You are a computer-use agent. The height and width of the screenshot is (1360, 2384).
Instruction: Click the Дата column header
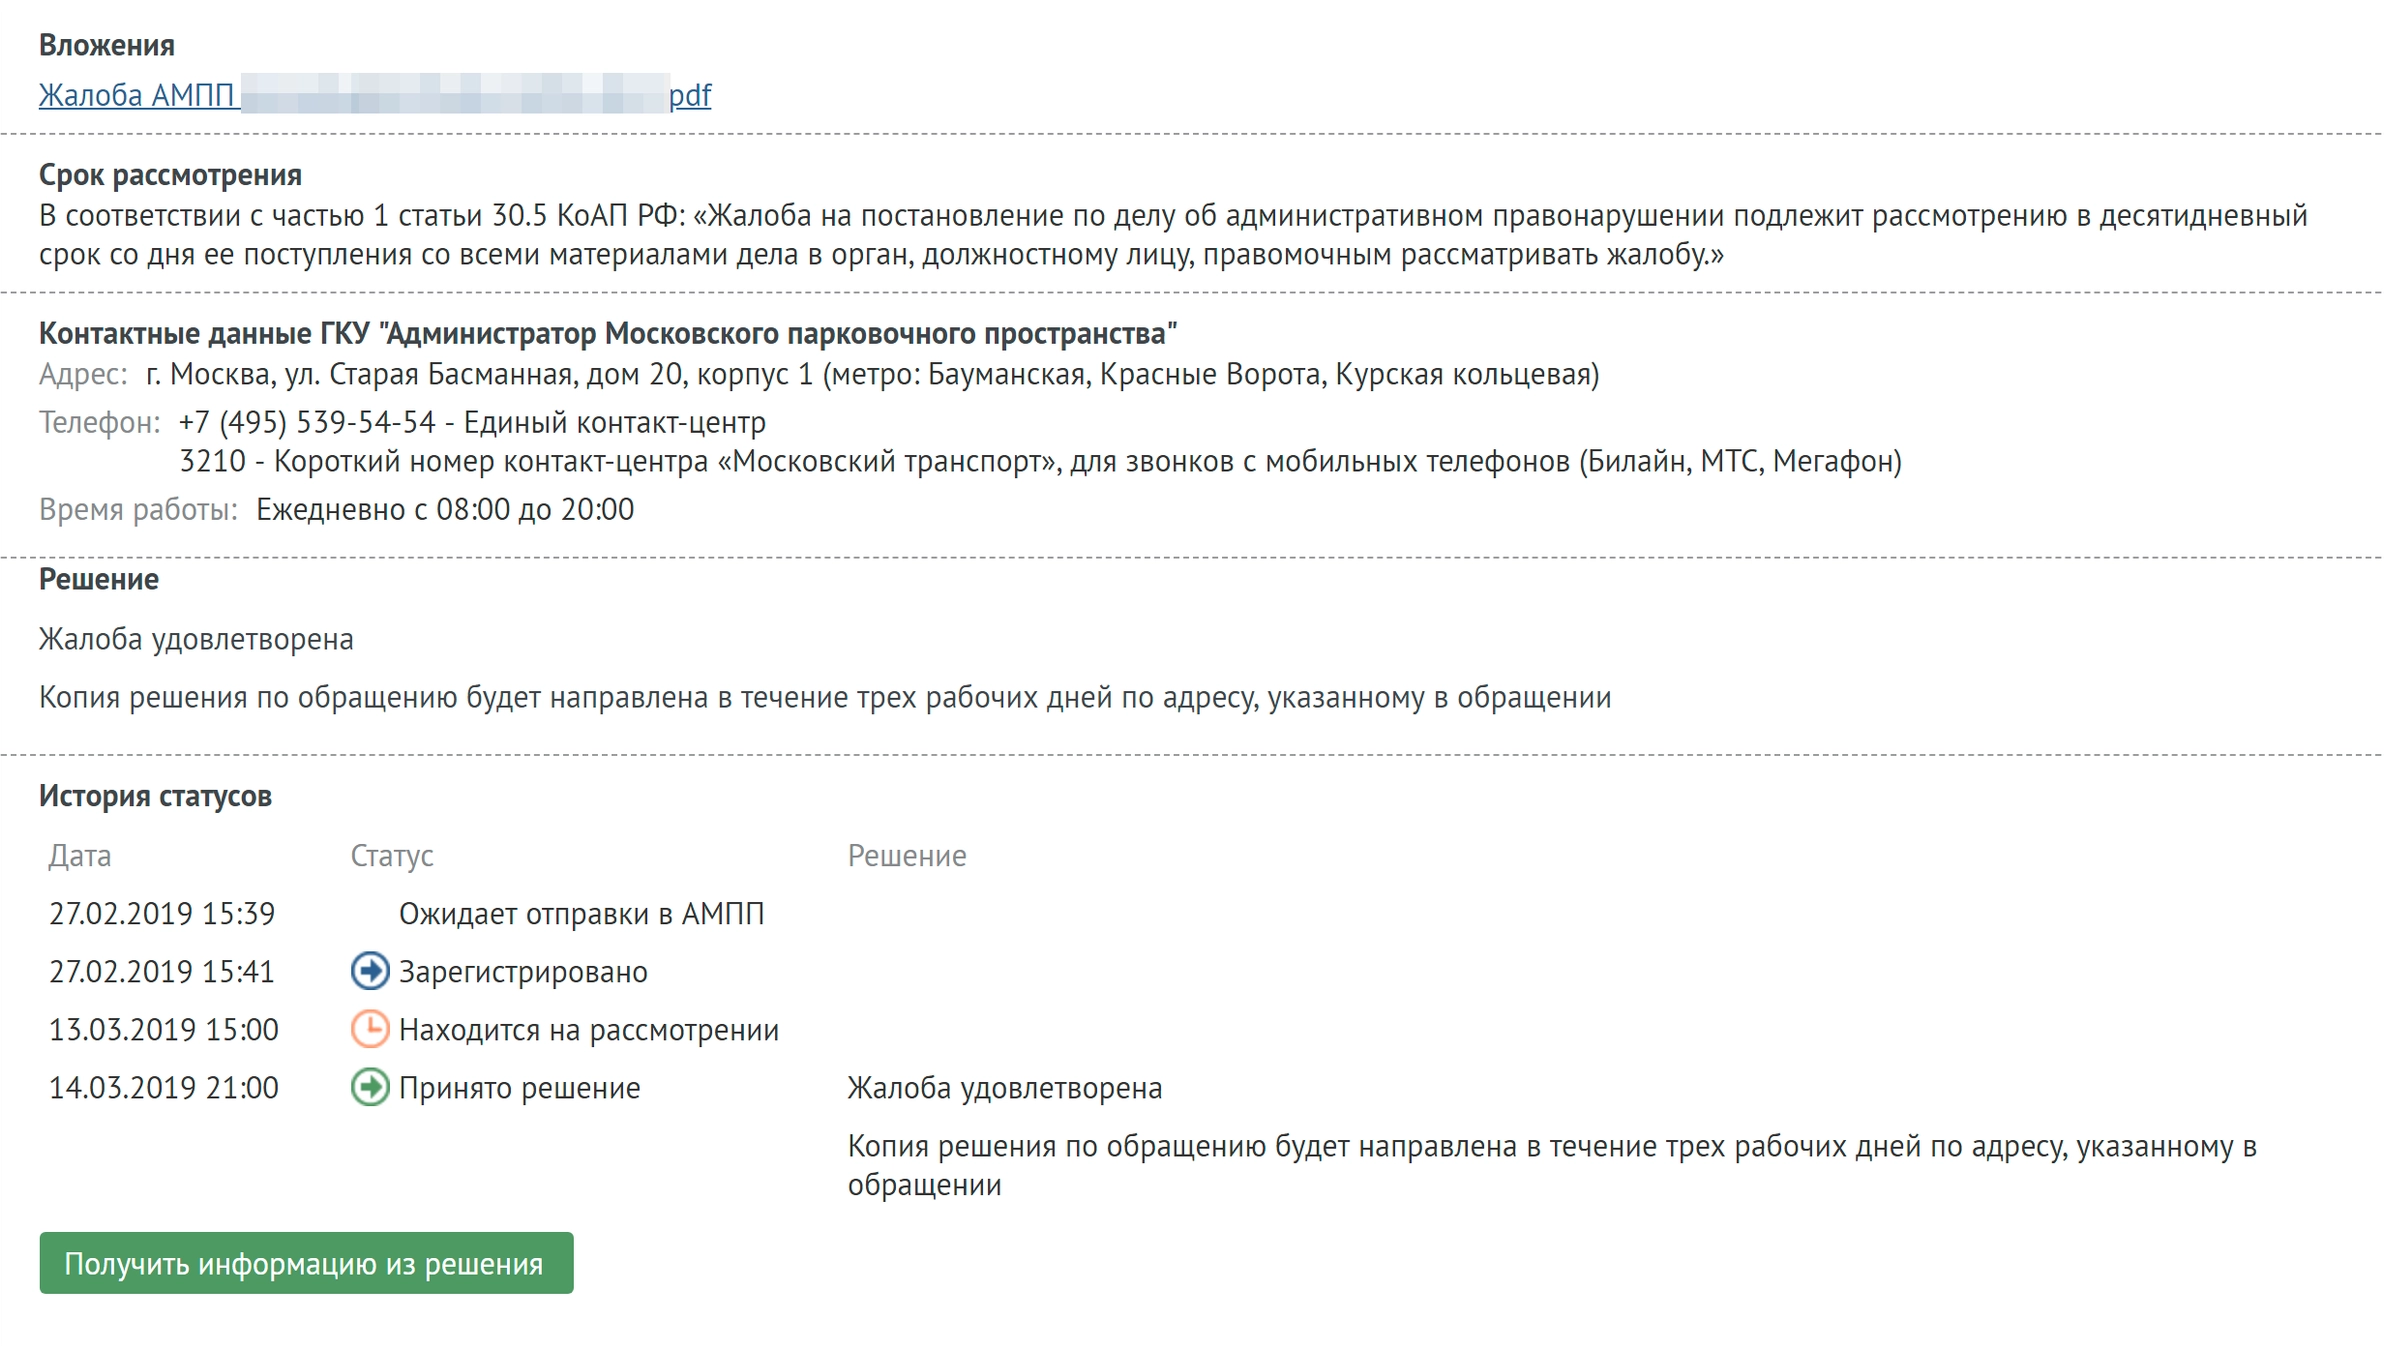[x=80, y=856]
